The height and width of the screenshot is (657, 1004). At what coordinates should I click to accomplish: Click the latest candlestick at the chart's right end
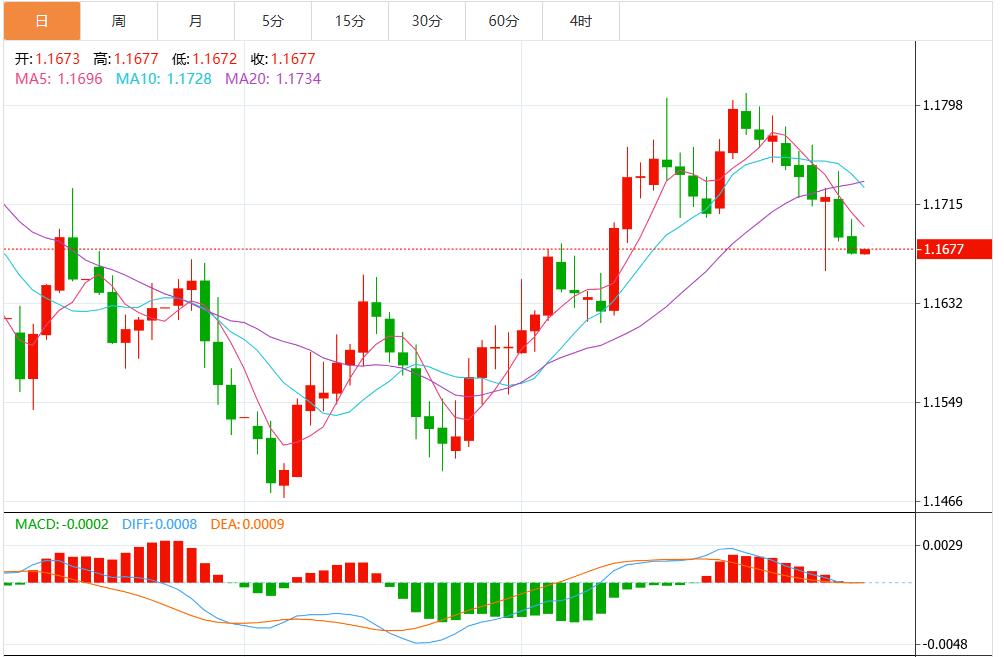click(x=865, y=251)
